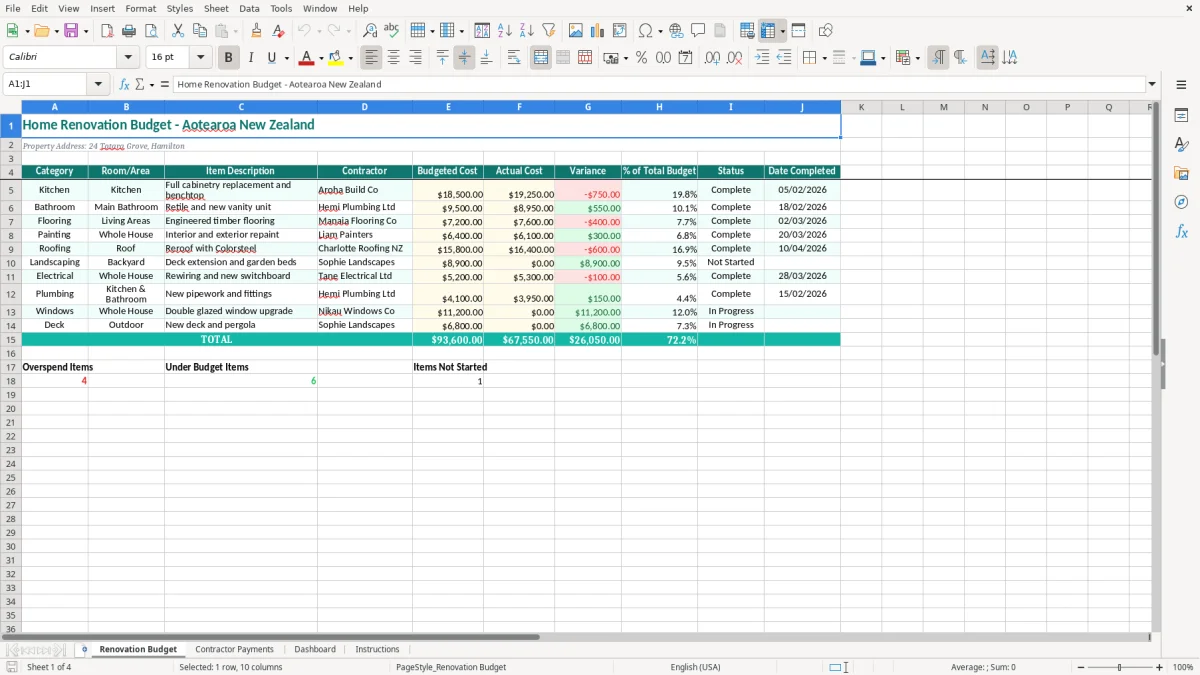Click zoom out minus button
The width and height of the screenshot is (1200, 675).
(x=1080, y=667)
